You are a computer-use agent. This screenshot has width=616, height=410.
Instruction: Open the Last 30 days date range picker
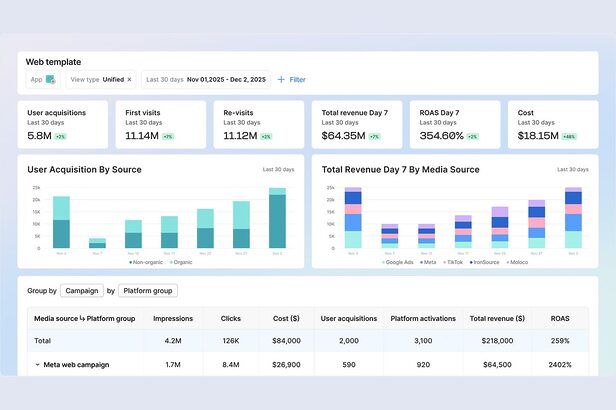point(206,79)
